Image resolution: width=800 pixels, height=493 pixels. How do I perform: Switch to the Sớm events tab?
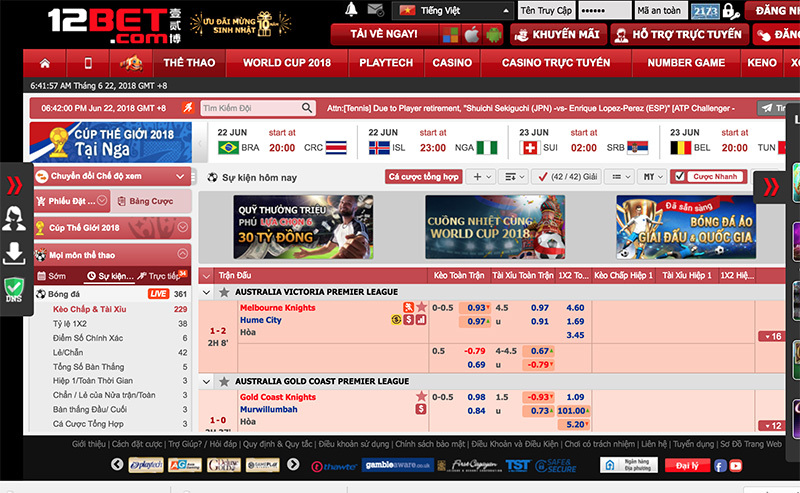57,276
